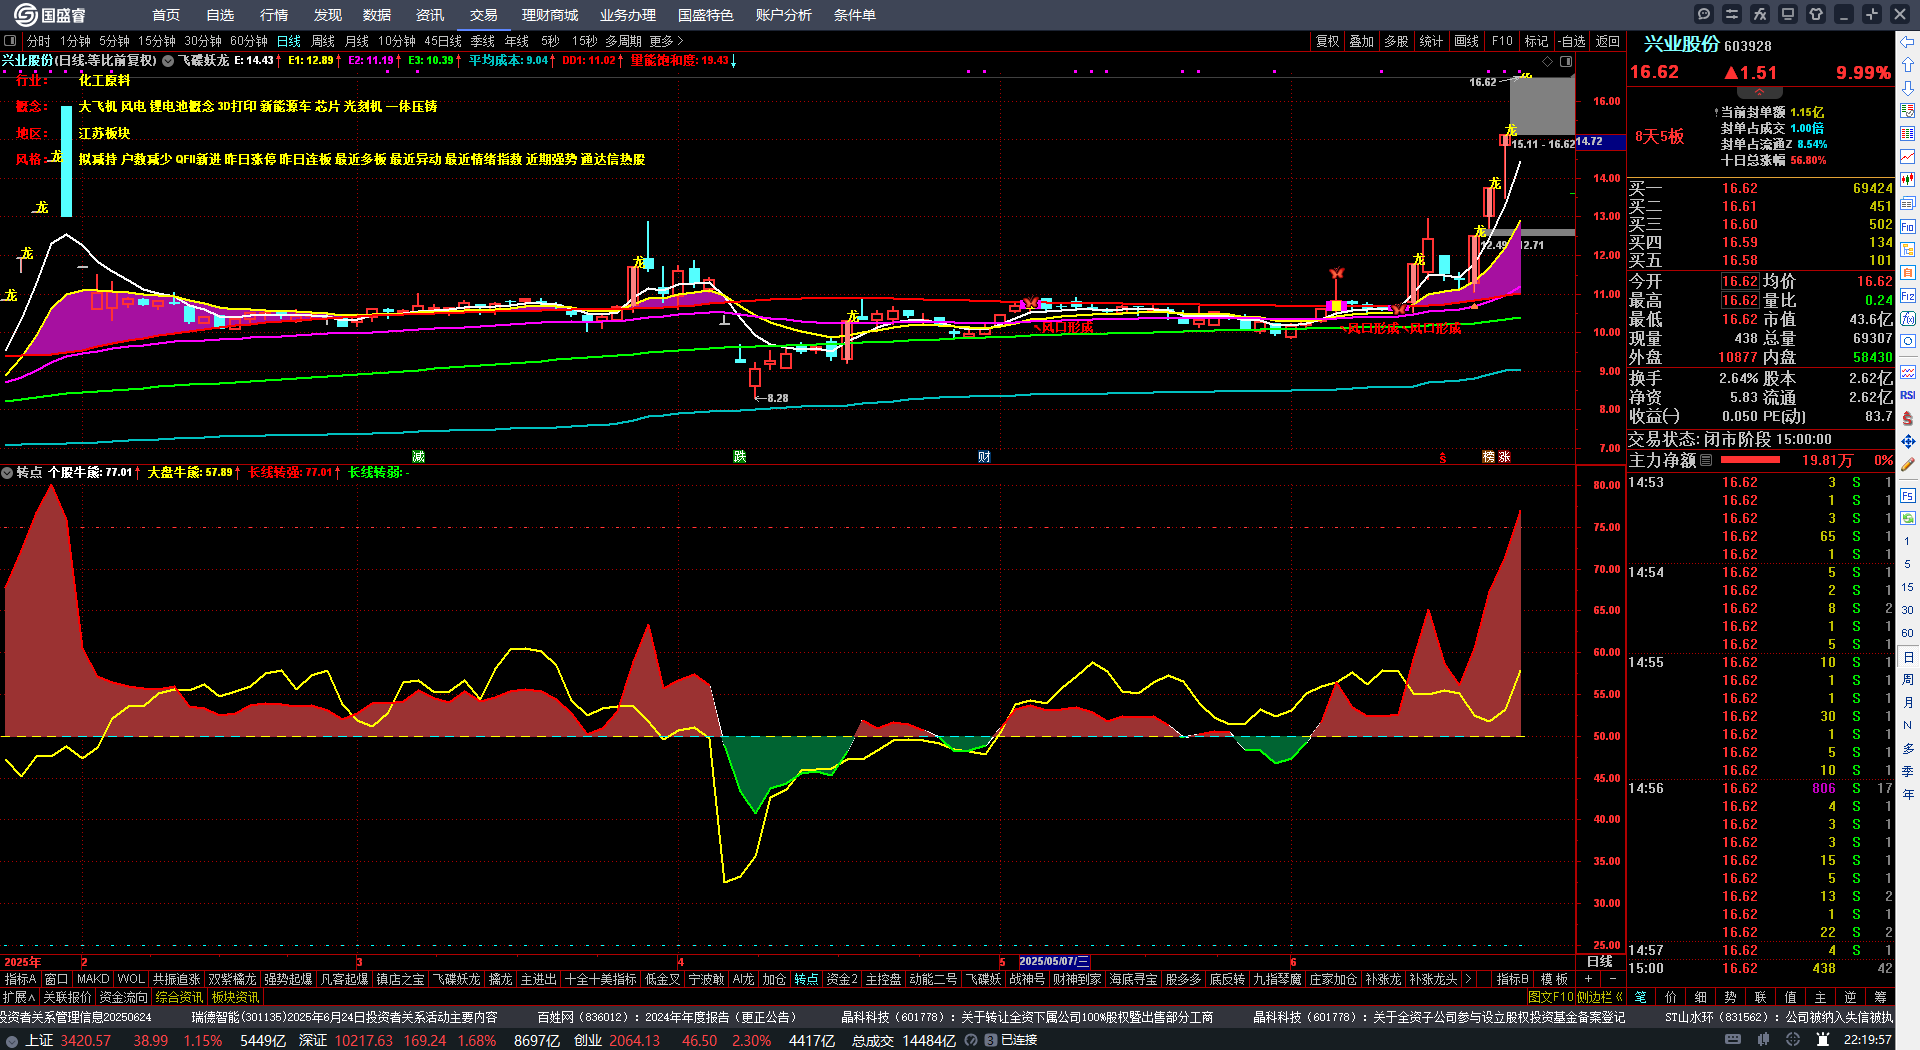Toggle 画线 drawing mode
Screen dimensions: 1920x1050
click(1467, 41)
